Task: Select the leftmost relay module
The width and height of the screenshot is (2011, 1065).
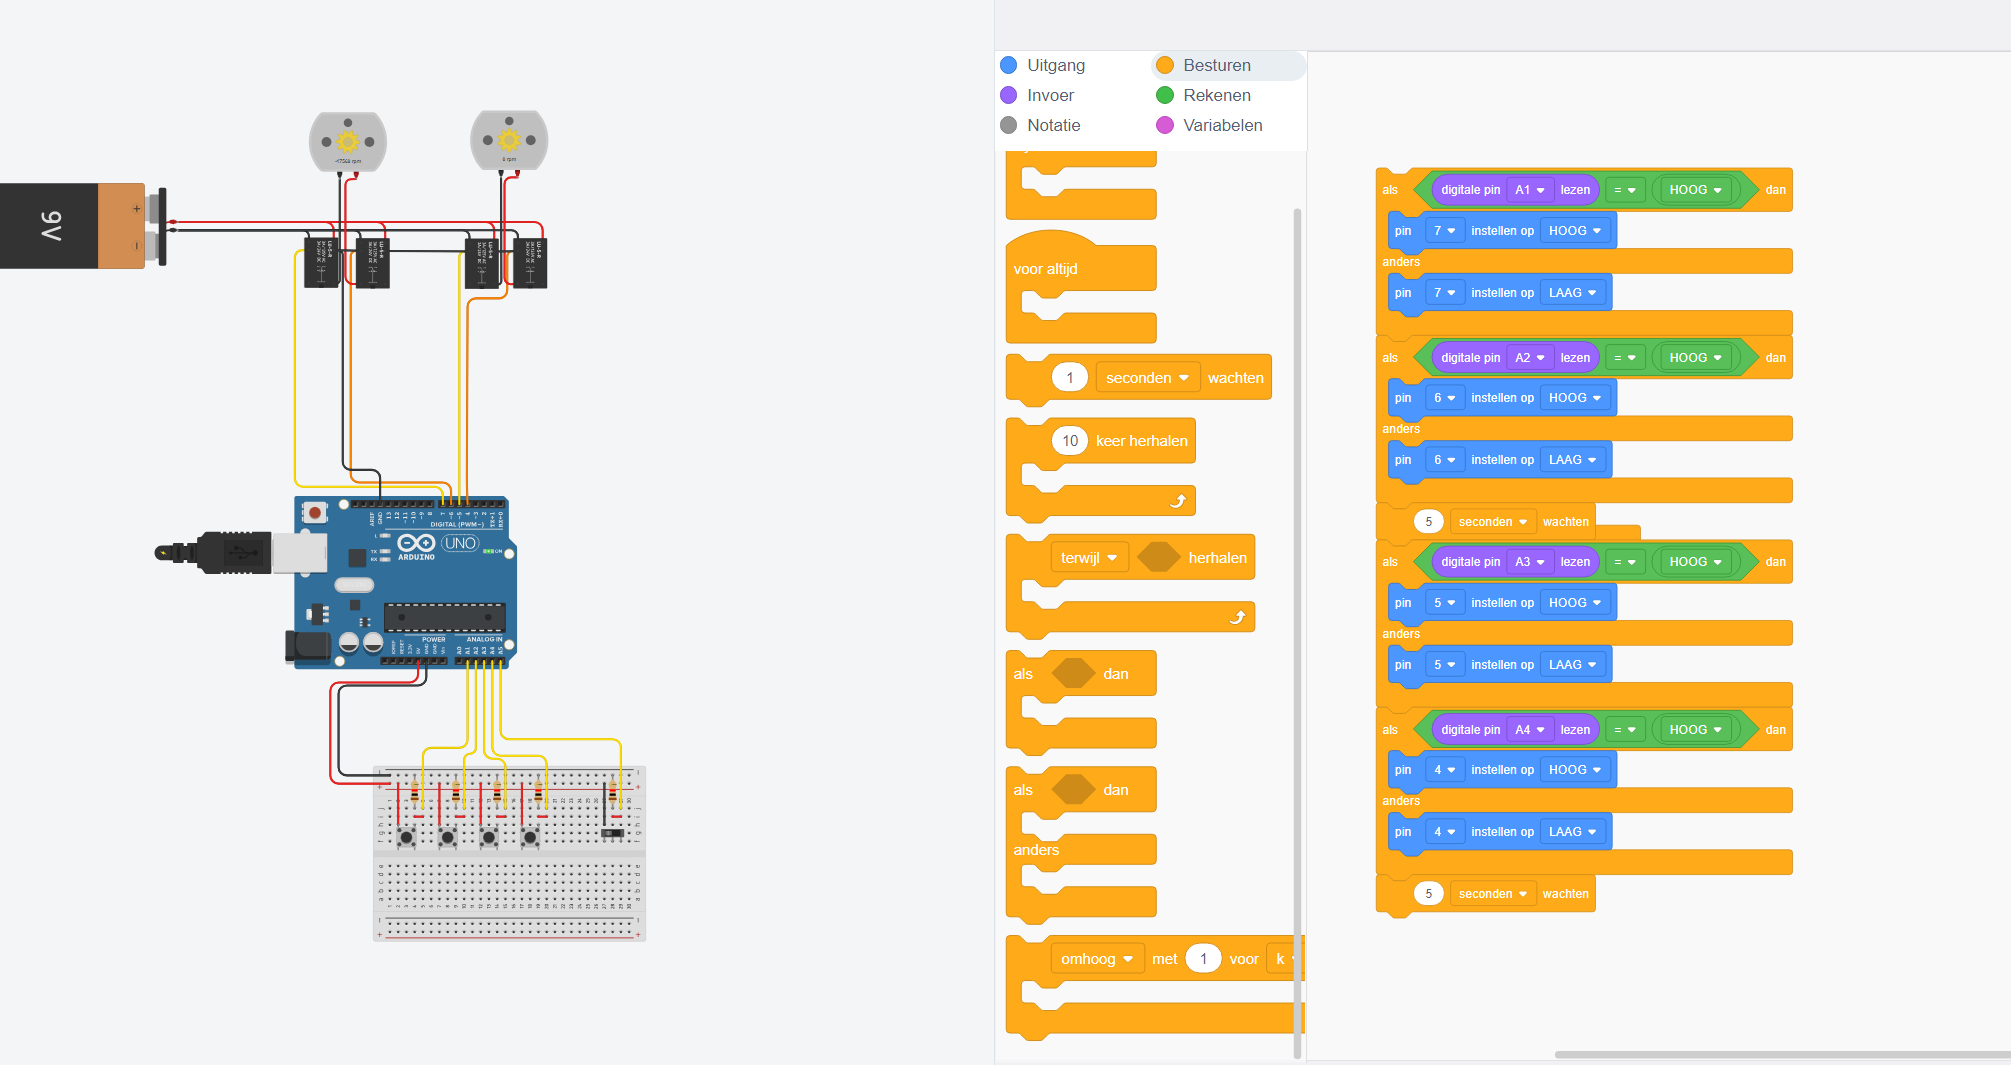Action: (x=322, y=263)
